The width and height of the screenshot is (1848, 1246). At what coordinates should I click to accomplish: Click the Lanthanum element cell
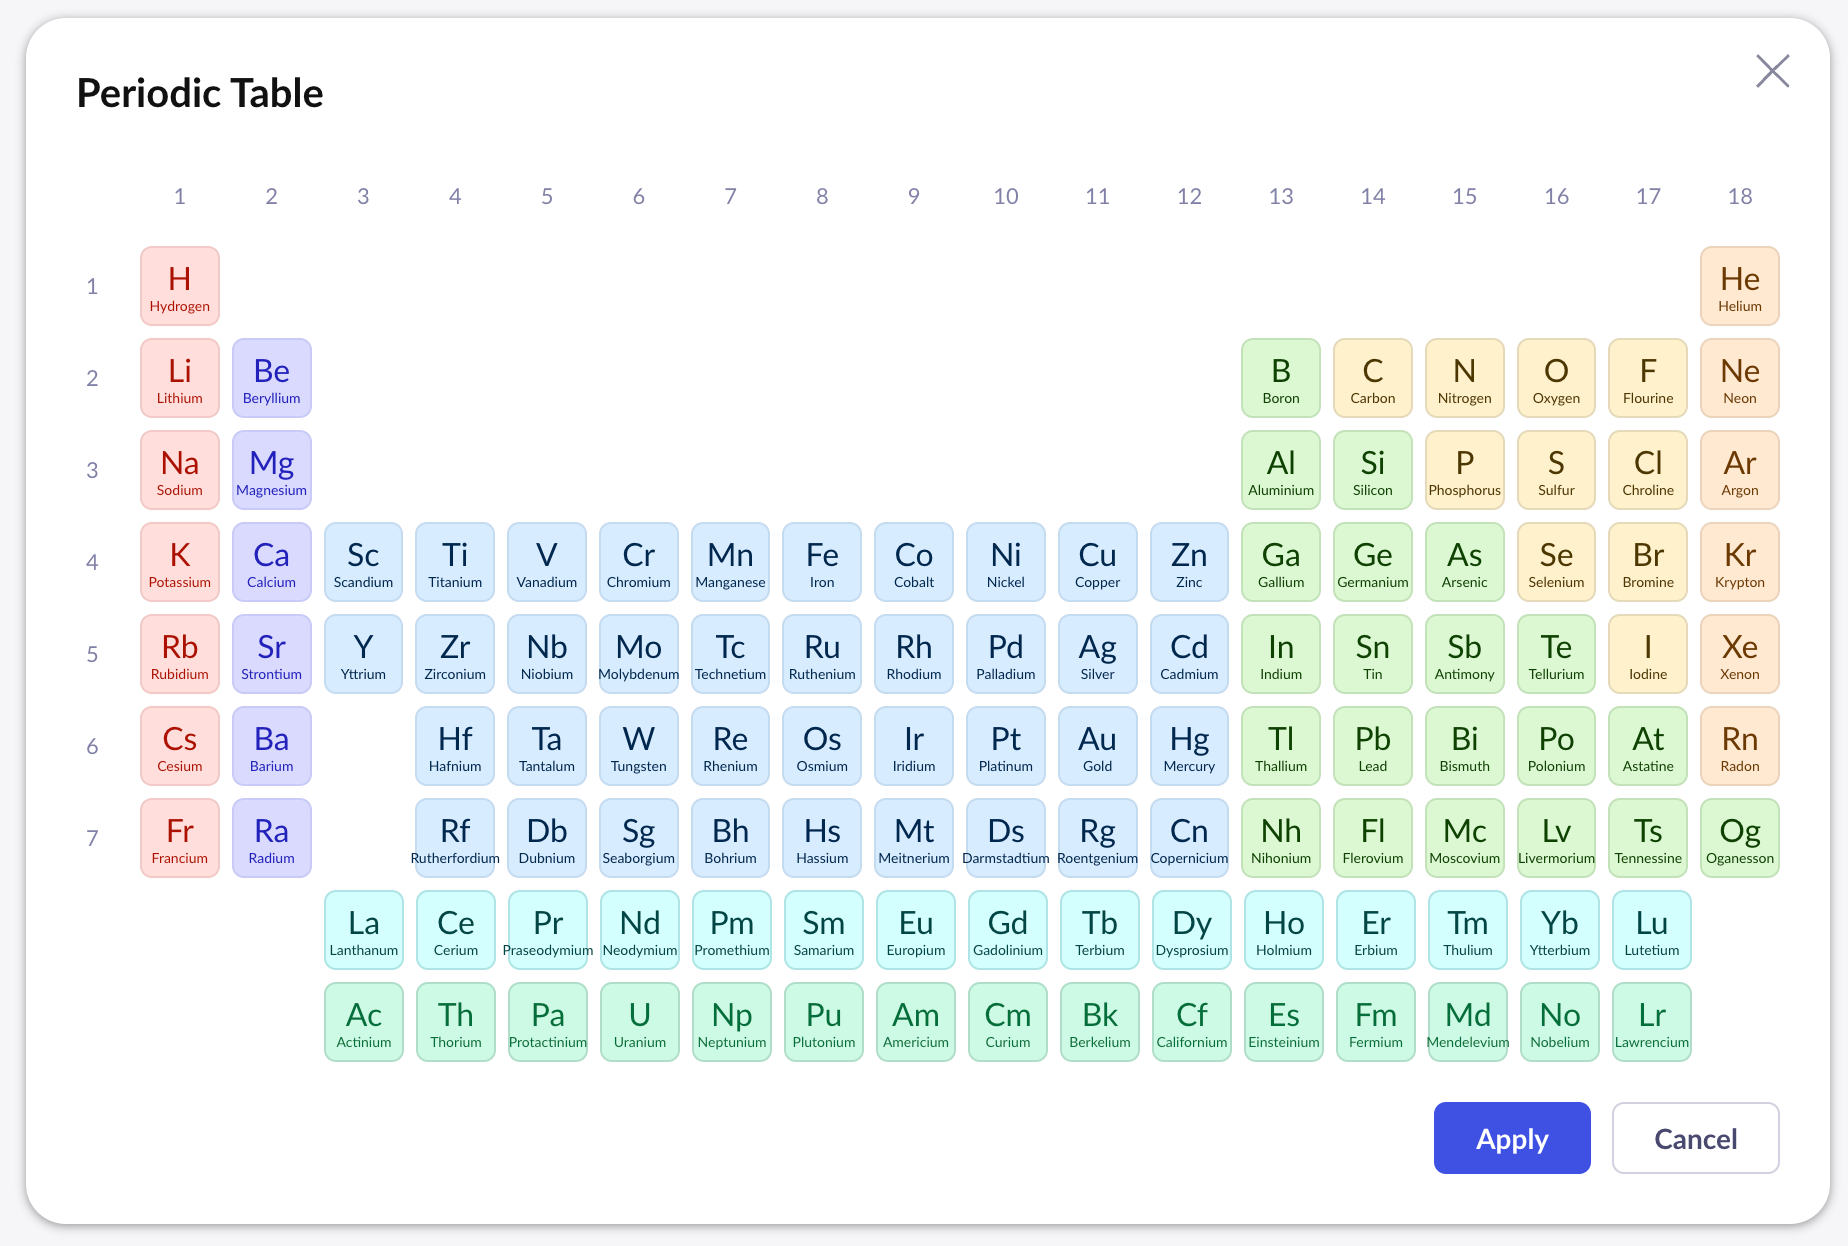click(x=364, y=930)
